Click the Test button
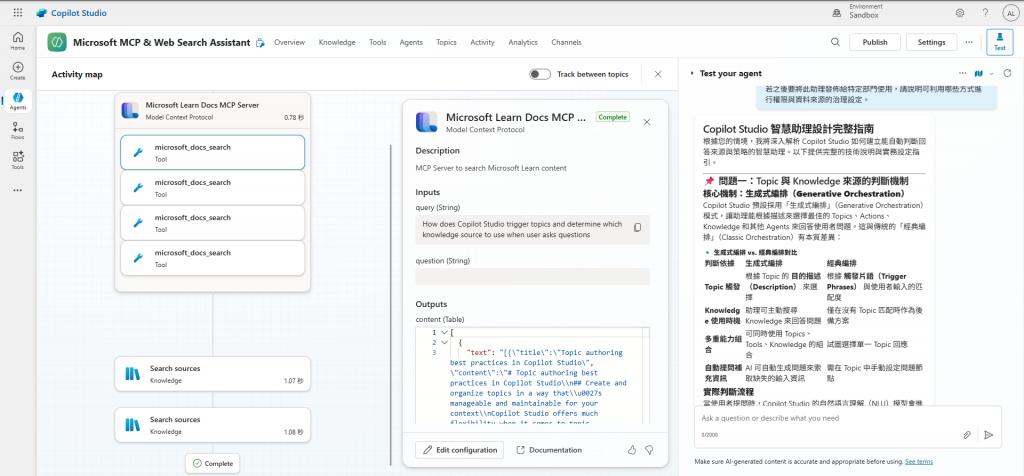Image resolution: width=1024 pixels, height=476 pixels. (x=999, y=42)
